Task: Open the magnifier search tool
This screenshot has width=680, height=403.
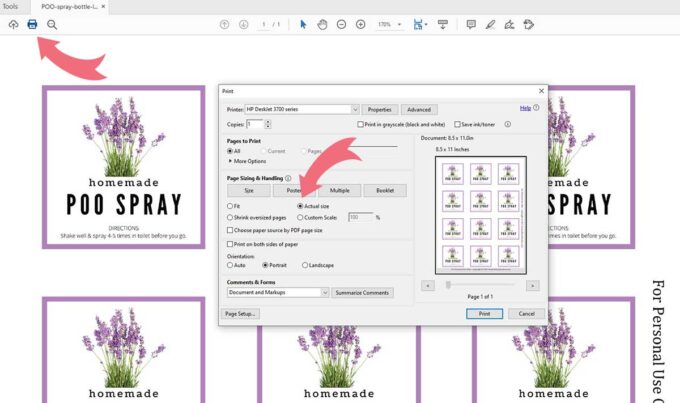Action: pyautogui.click(x=52, y=24)
